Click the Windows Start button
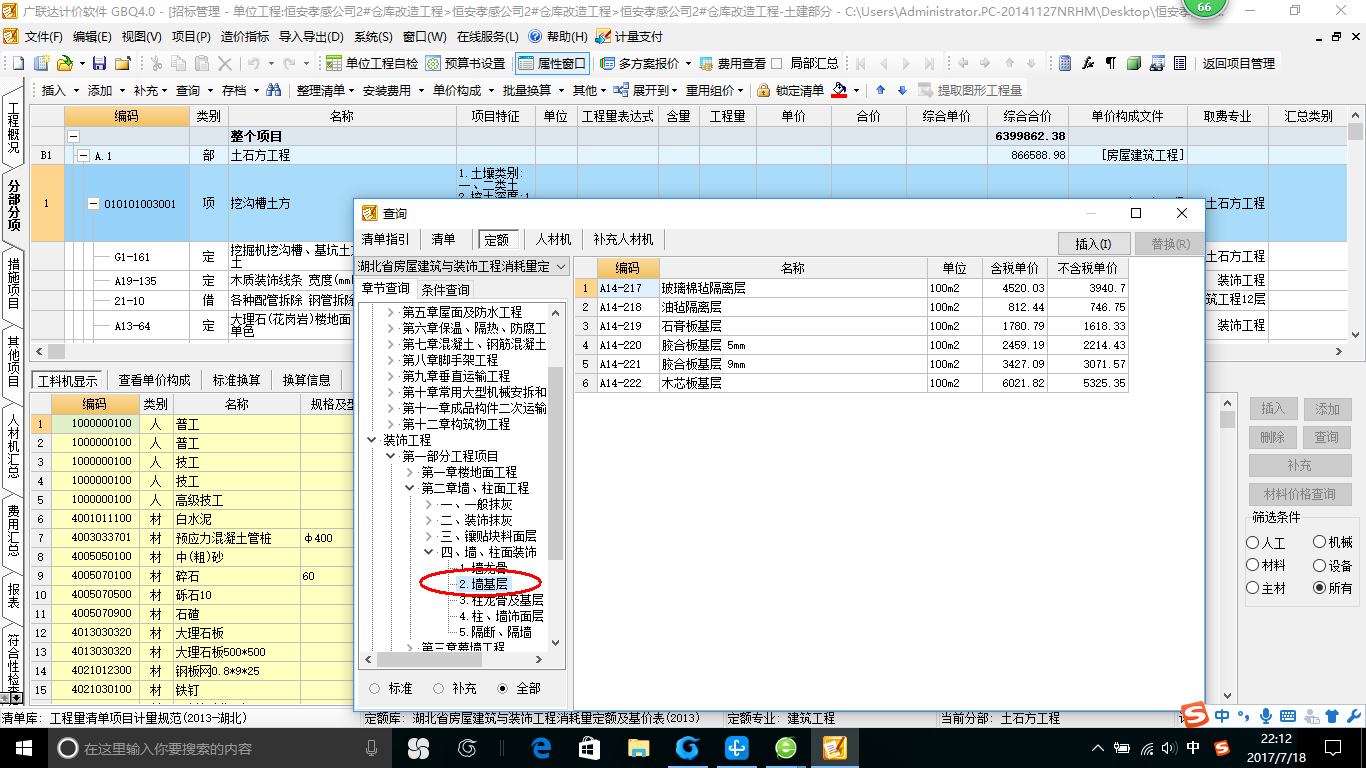Viewport: 1366px width, 768px height. (x=23, y=748)
